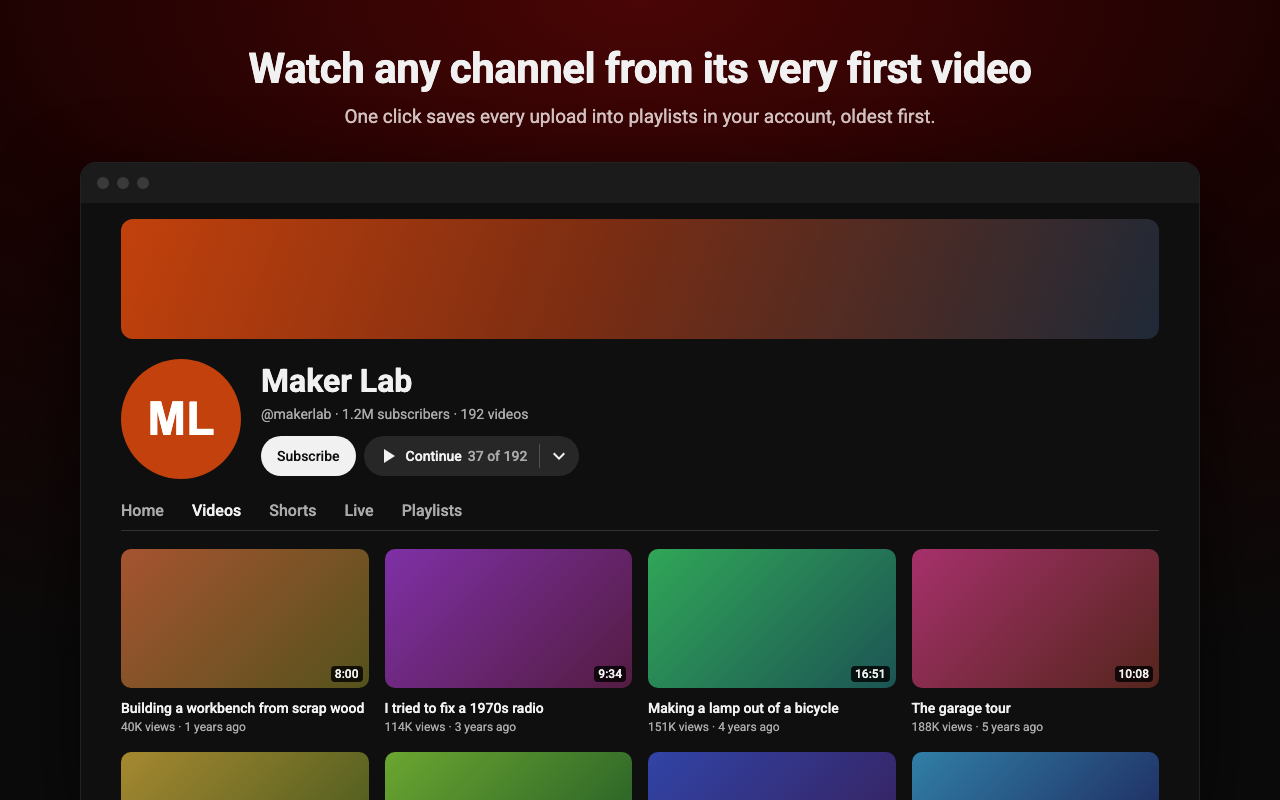Open the Shorts tab
This screenshot has width=1280, height=800.
(292, 510)
